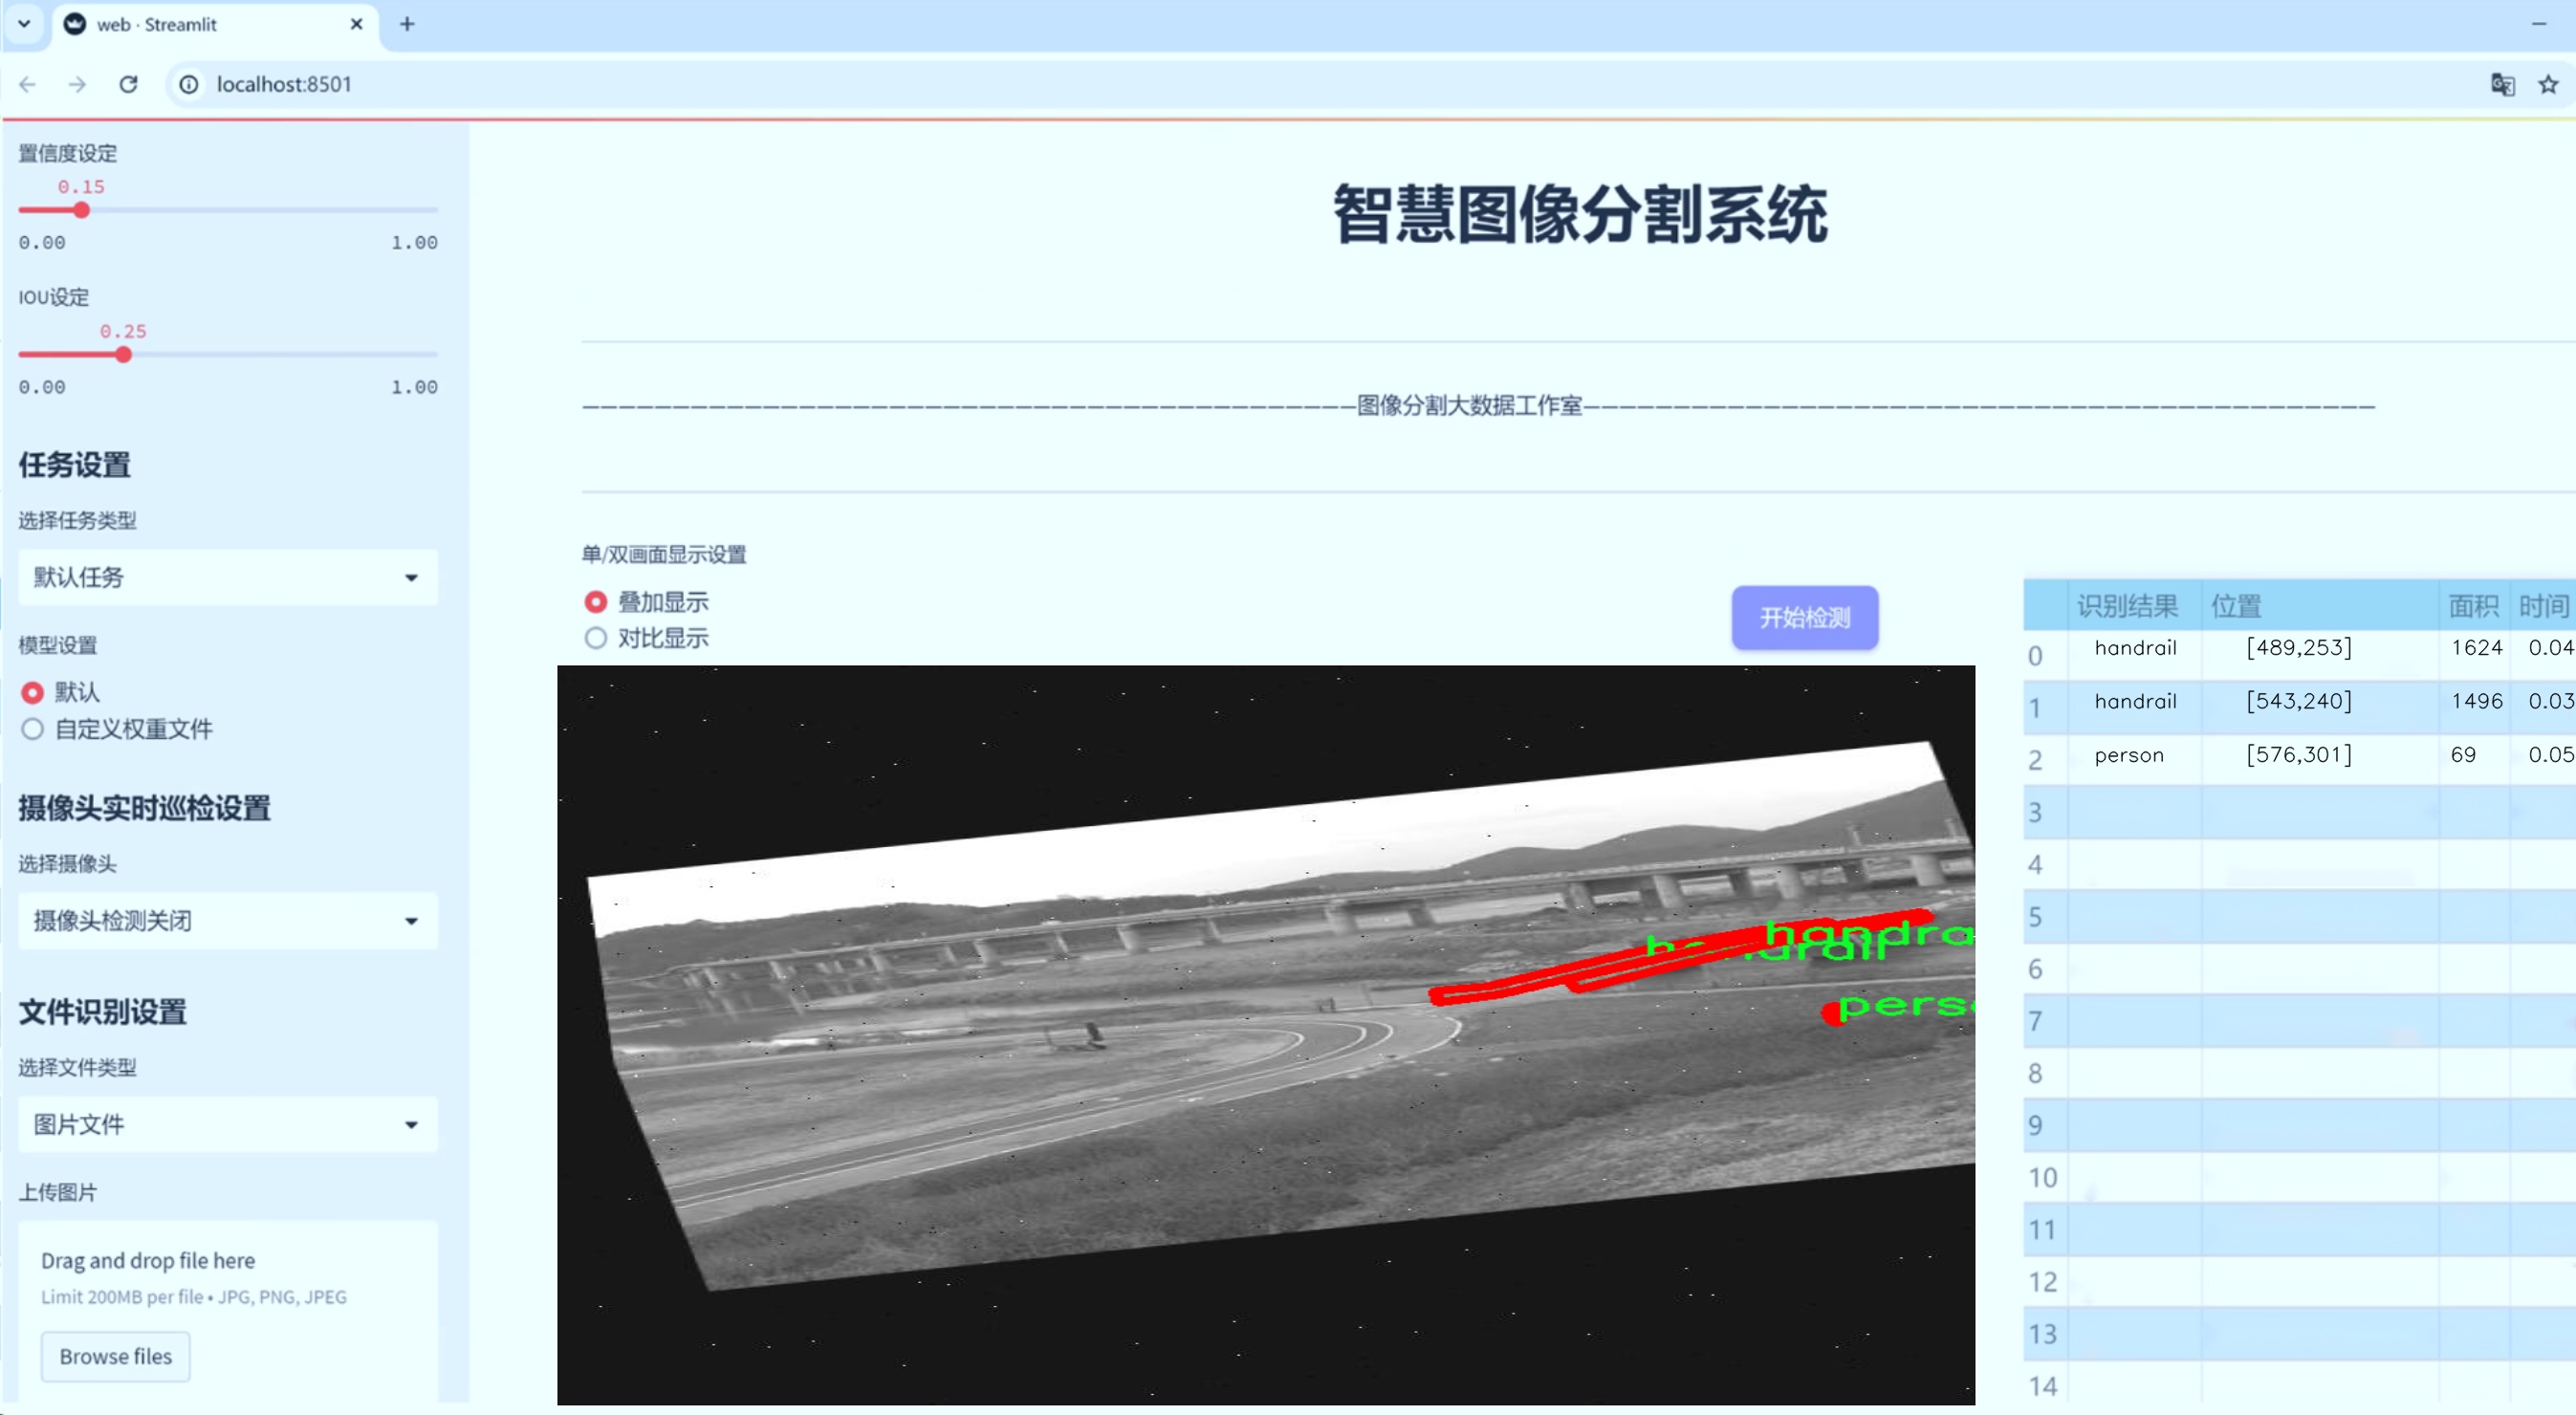Click the browser forward arrow
This screenshot has width=2576, height=1415.
(77, 84)
